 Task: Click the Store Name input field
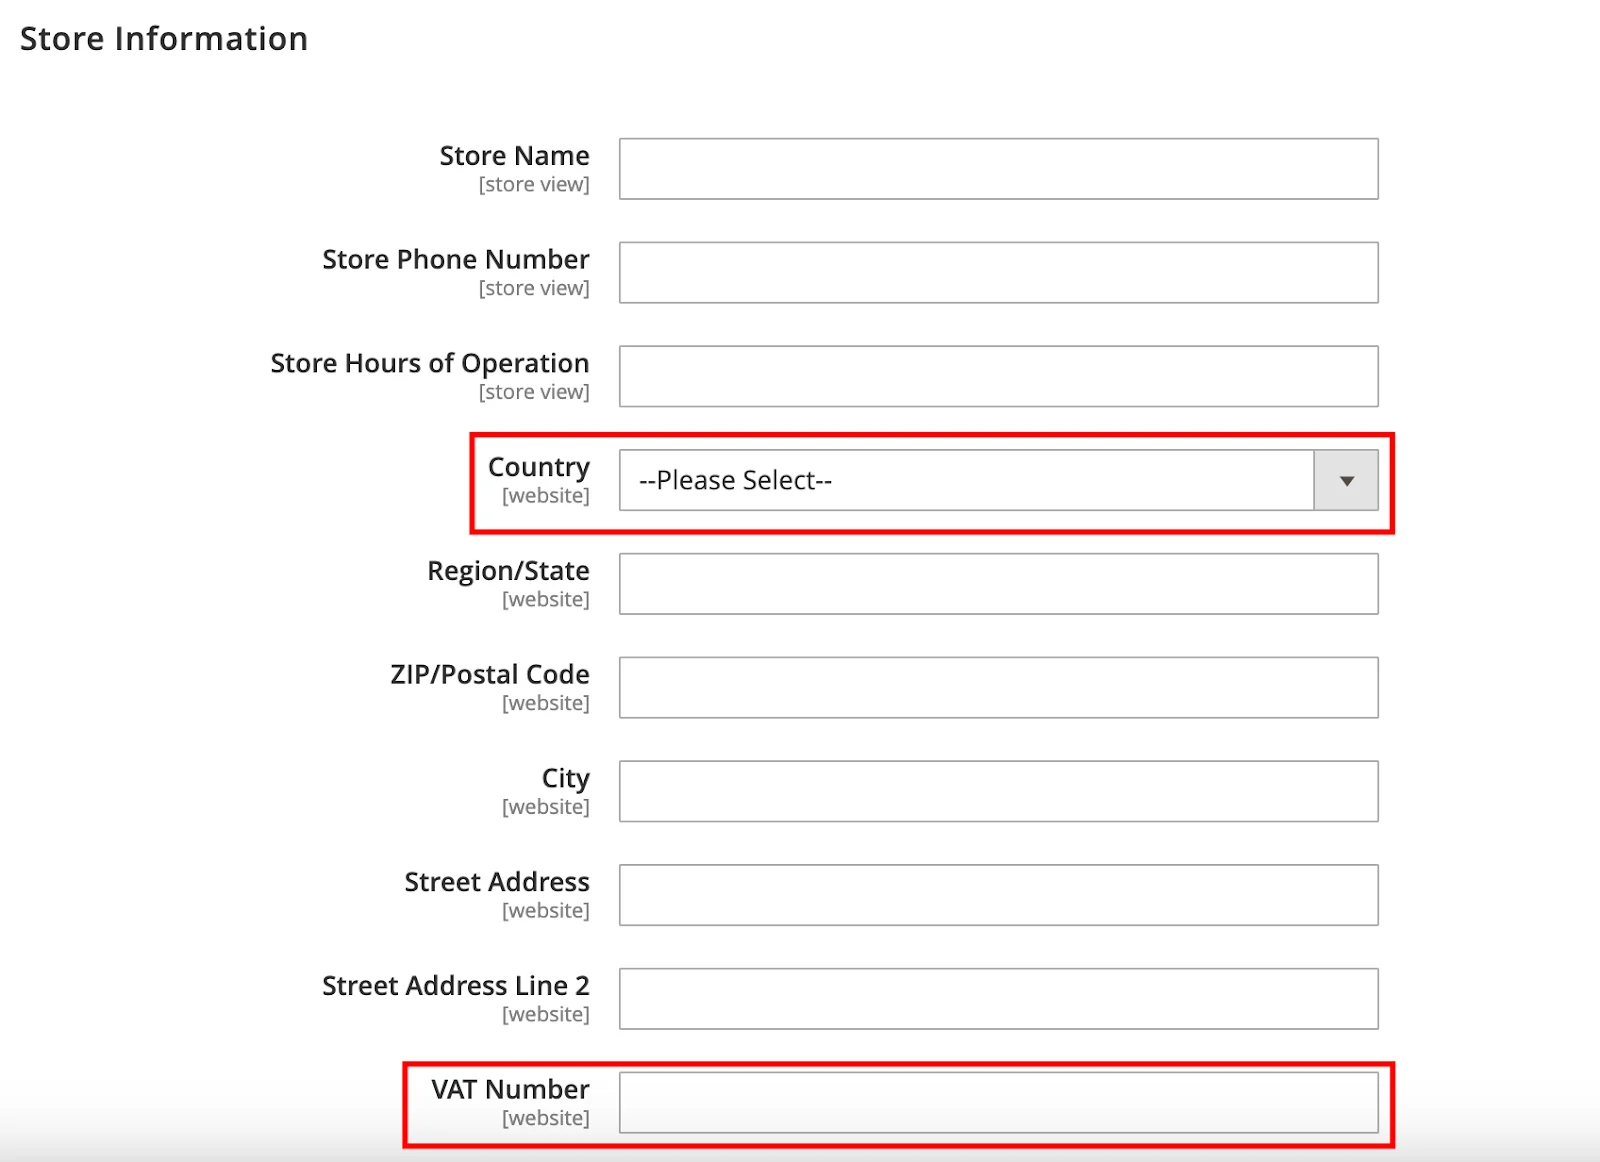point(998,169)
